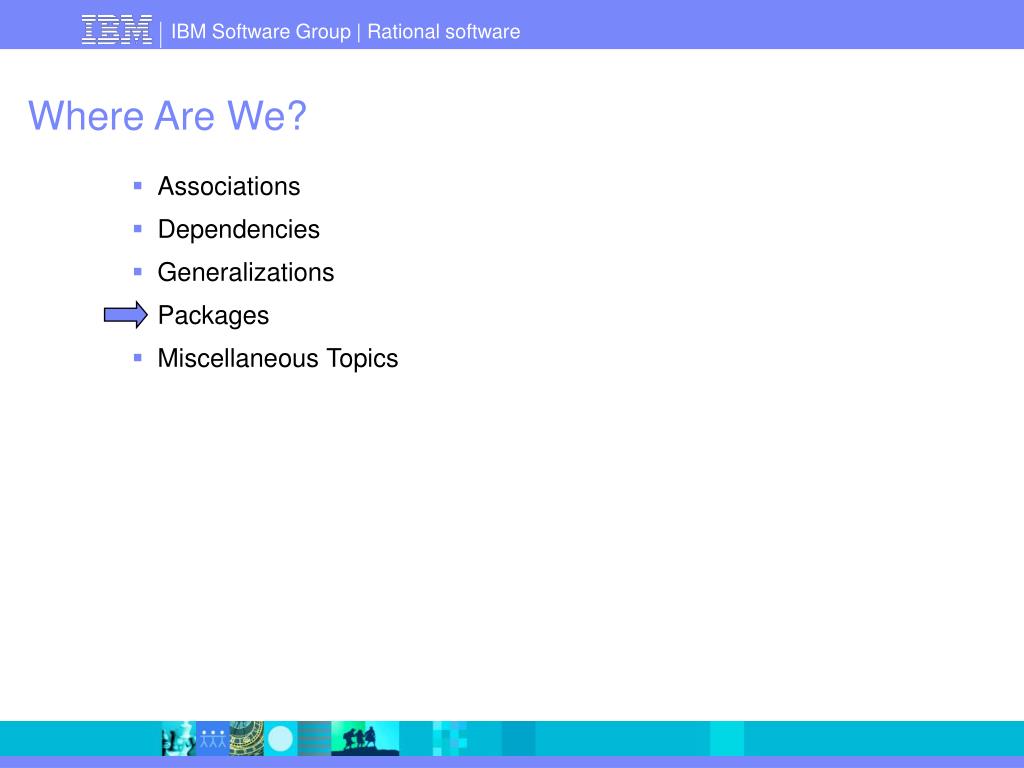
Task: Click the 'Where Are We?' slide title
Action: (167, 116)
